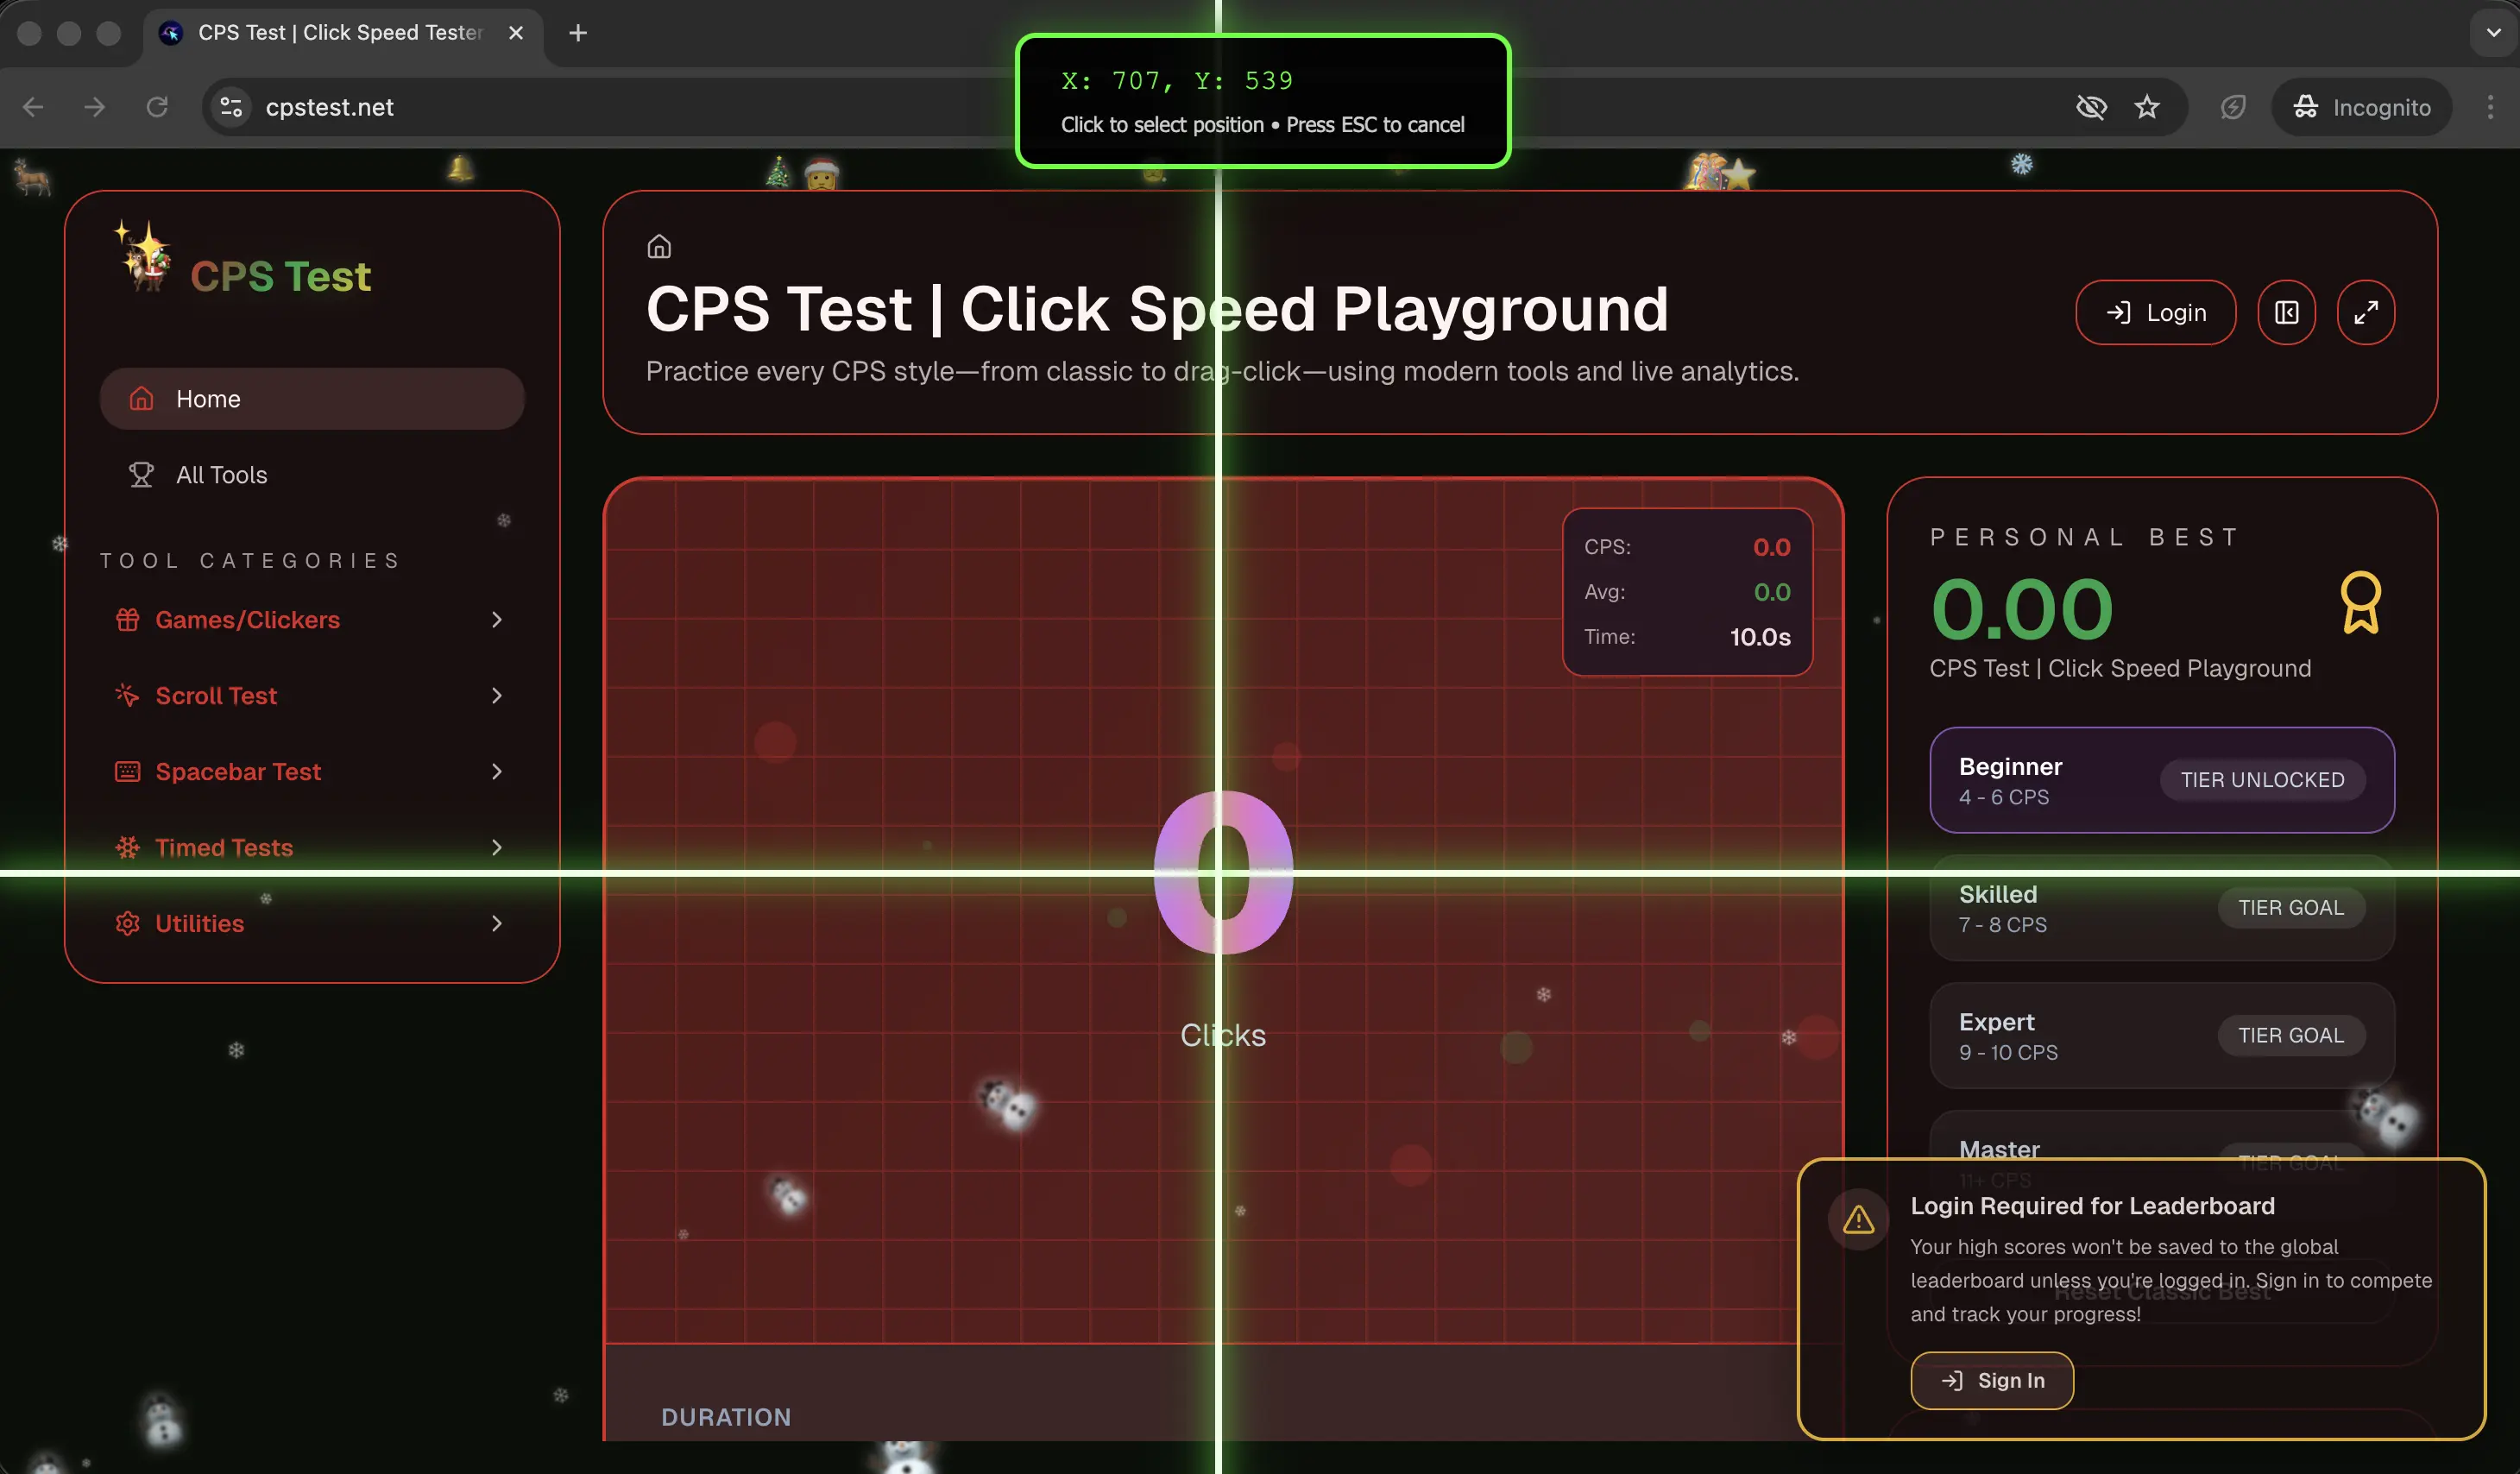
Task: Reload the page with the refresh icon
Action: click(157, 107)
